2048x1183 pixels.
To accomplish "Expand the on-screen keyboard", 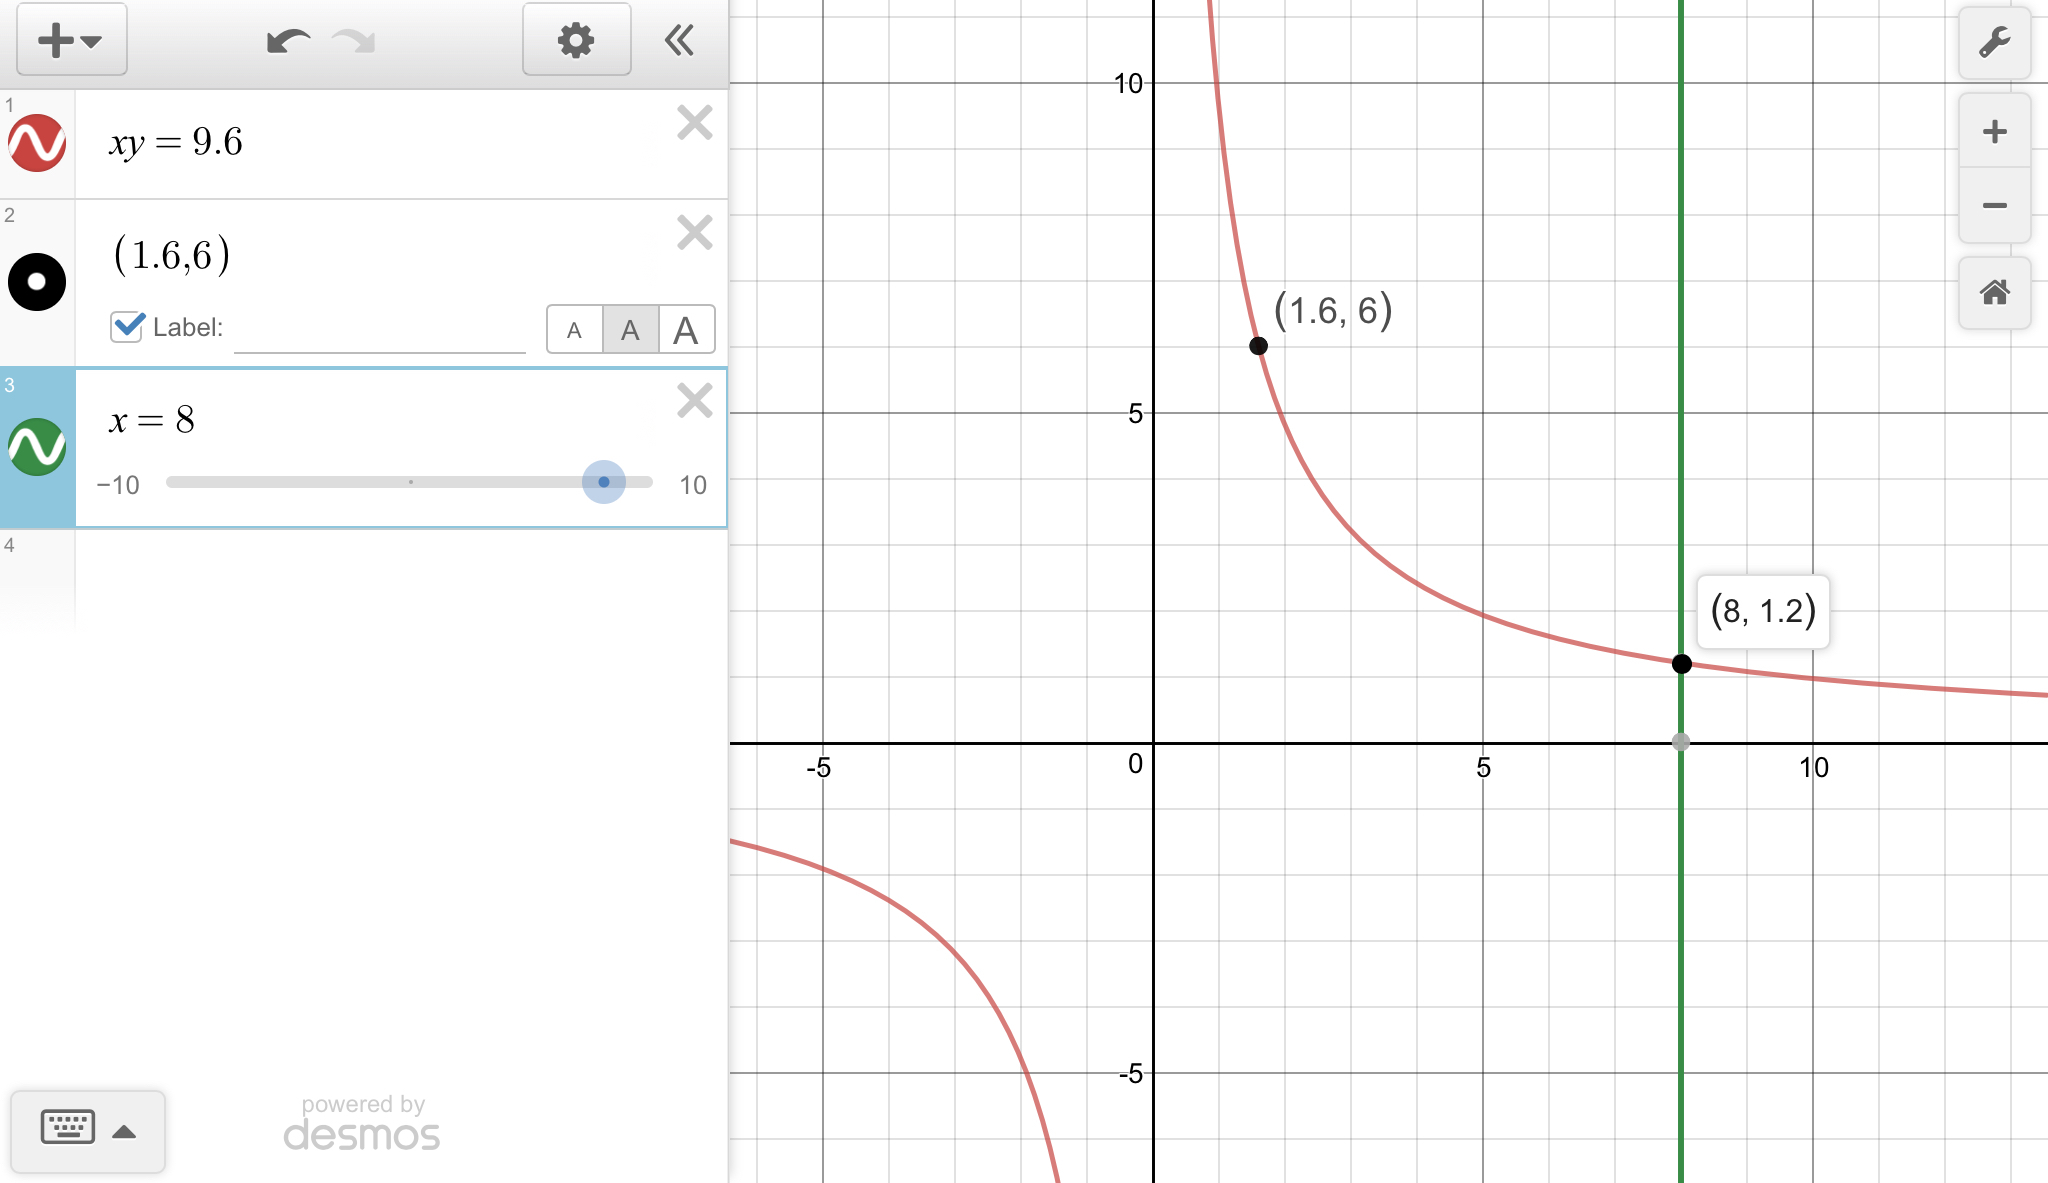I will point(87,1131).
